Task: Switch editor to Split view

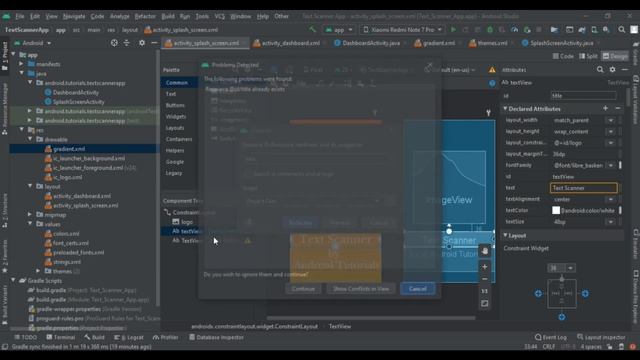Action: click(x=588, y=56)
